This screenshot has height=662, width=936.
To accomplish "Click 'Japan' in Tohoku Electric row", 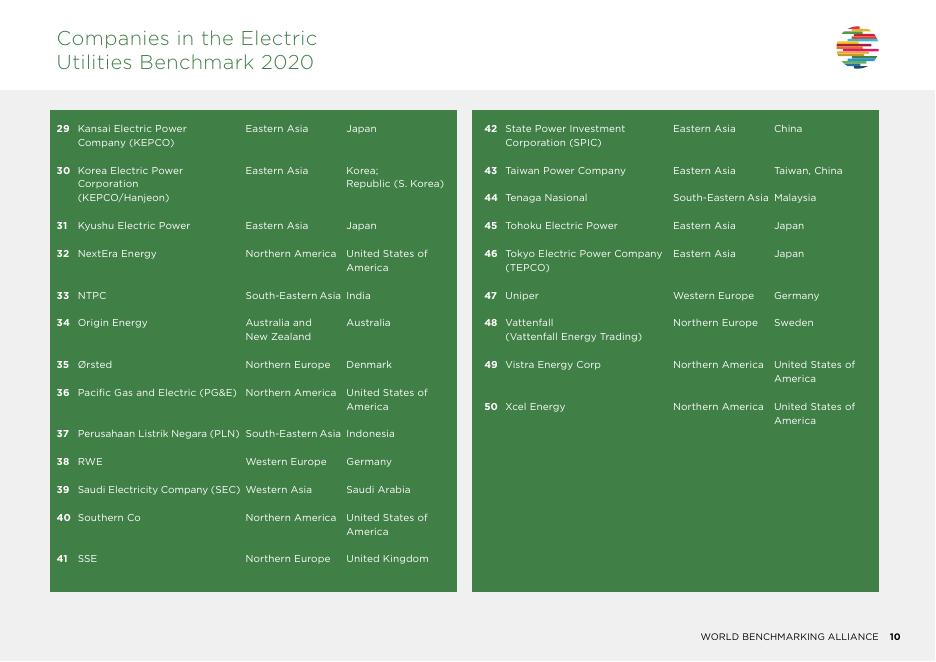I will (789, 226).
